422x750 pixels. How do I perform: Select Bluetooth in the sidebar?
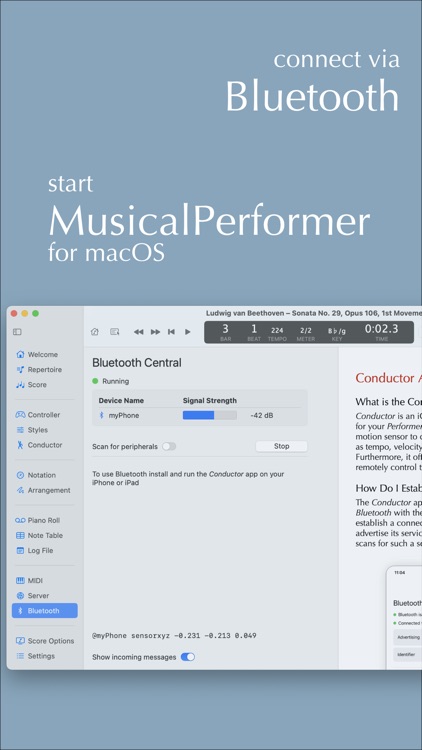[44, 611]
